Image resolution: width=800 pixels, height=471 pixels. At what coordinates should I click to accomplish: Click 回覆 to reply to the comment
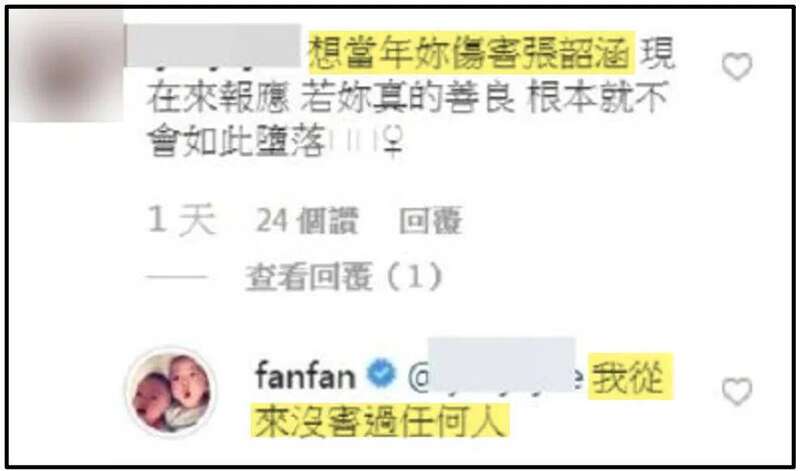(431, 221)
